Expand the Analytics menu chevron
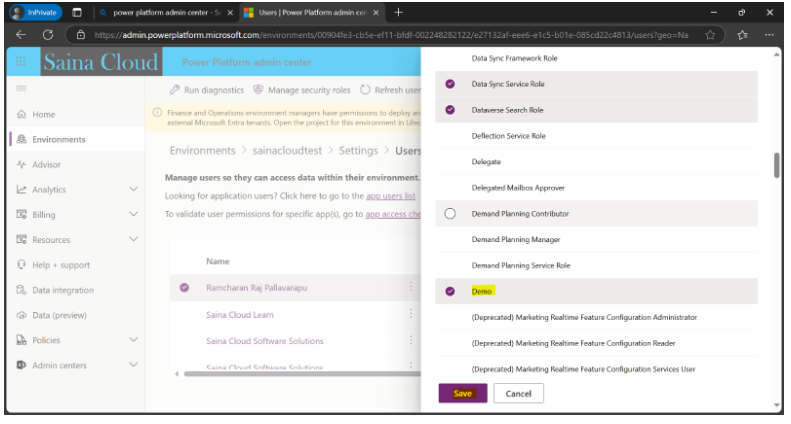Screen dimensions: 791x424 tap(133, 189)
